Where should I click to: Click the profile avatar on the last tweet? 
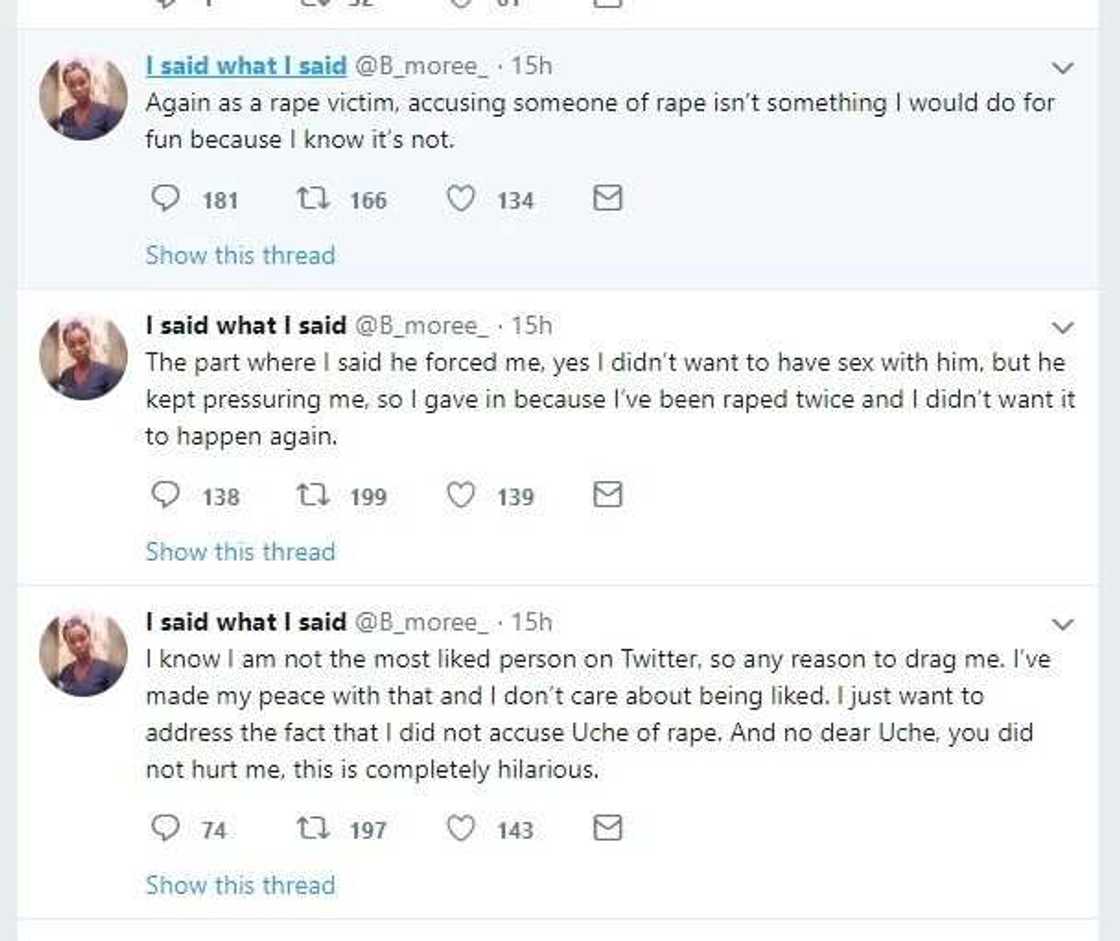point(83,654)
